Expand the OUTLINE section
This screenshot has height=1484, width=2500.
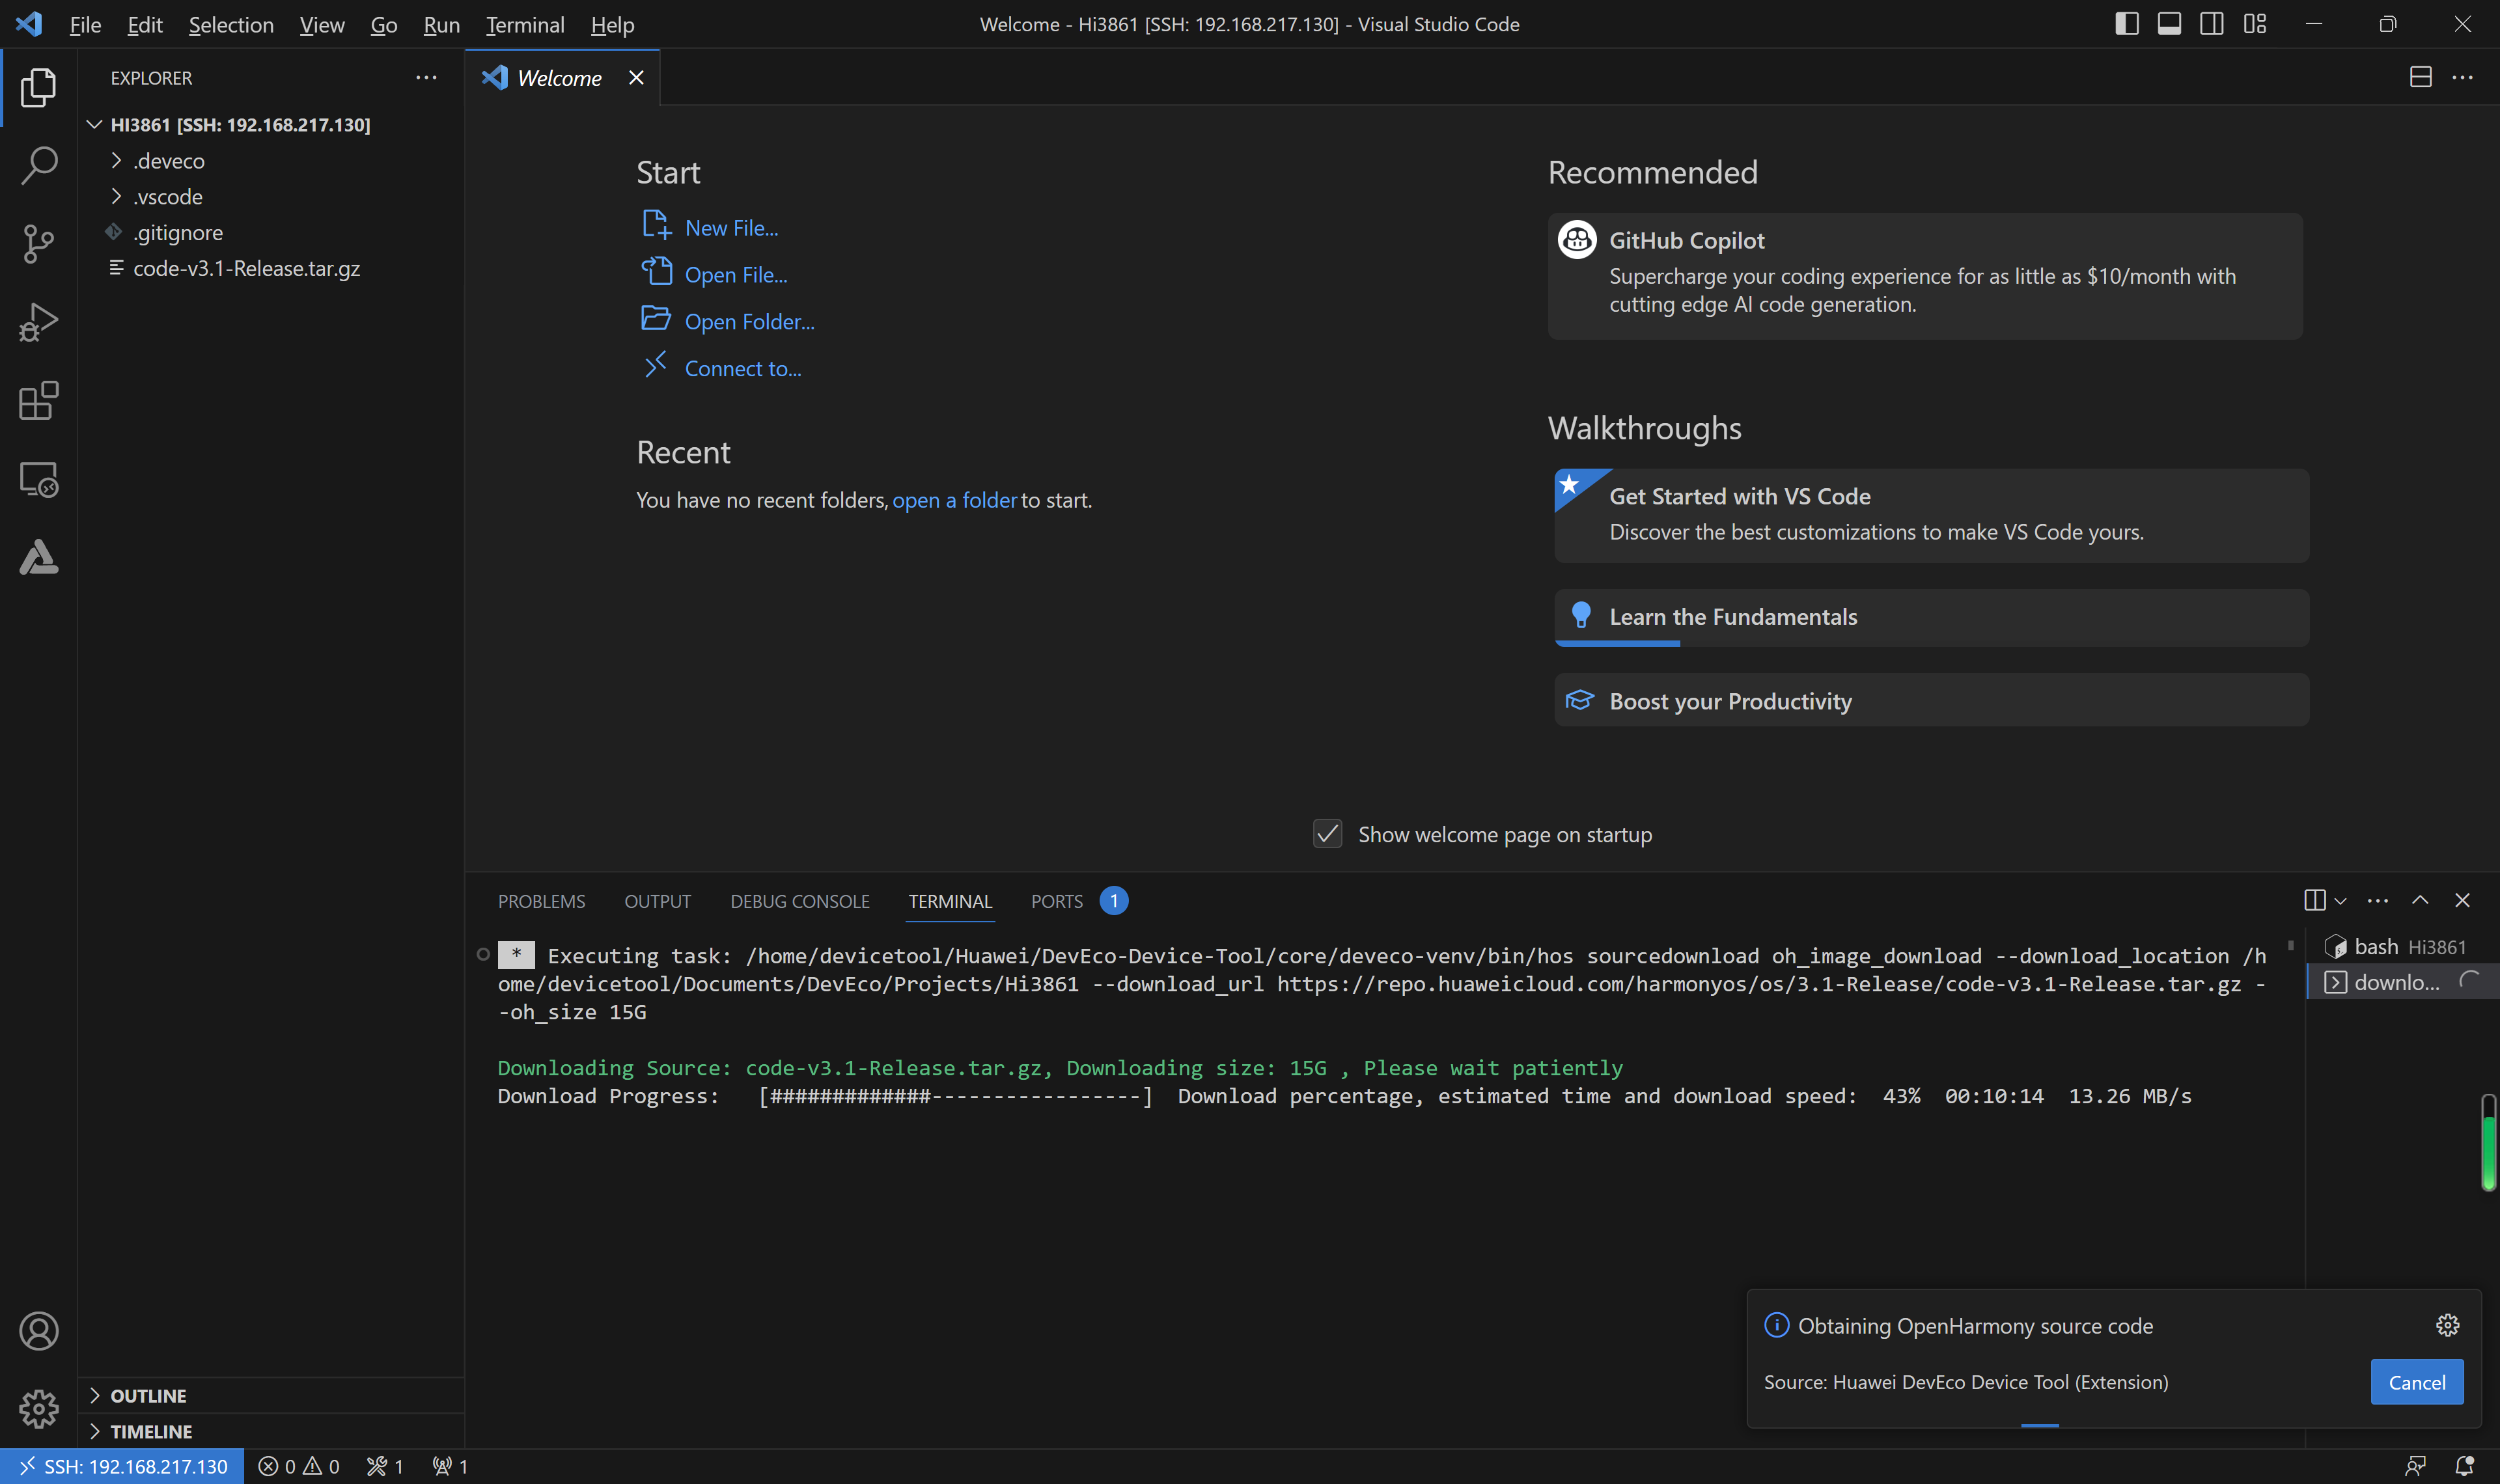pyautogui.click(x=148, y=1395)
